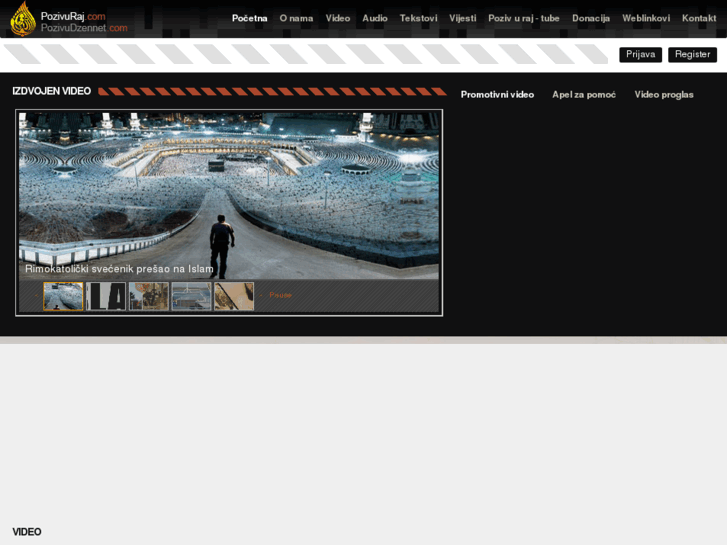
Task: Open the Početna menu item
Action: (249, 18)
